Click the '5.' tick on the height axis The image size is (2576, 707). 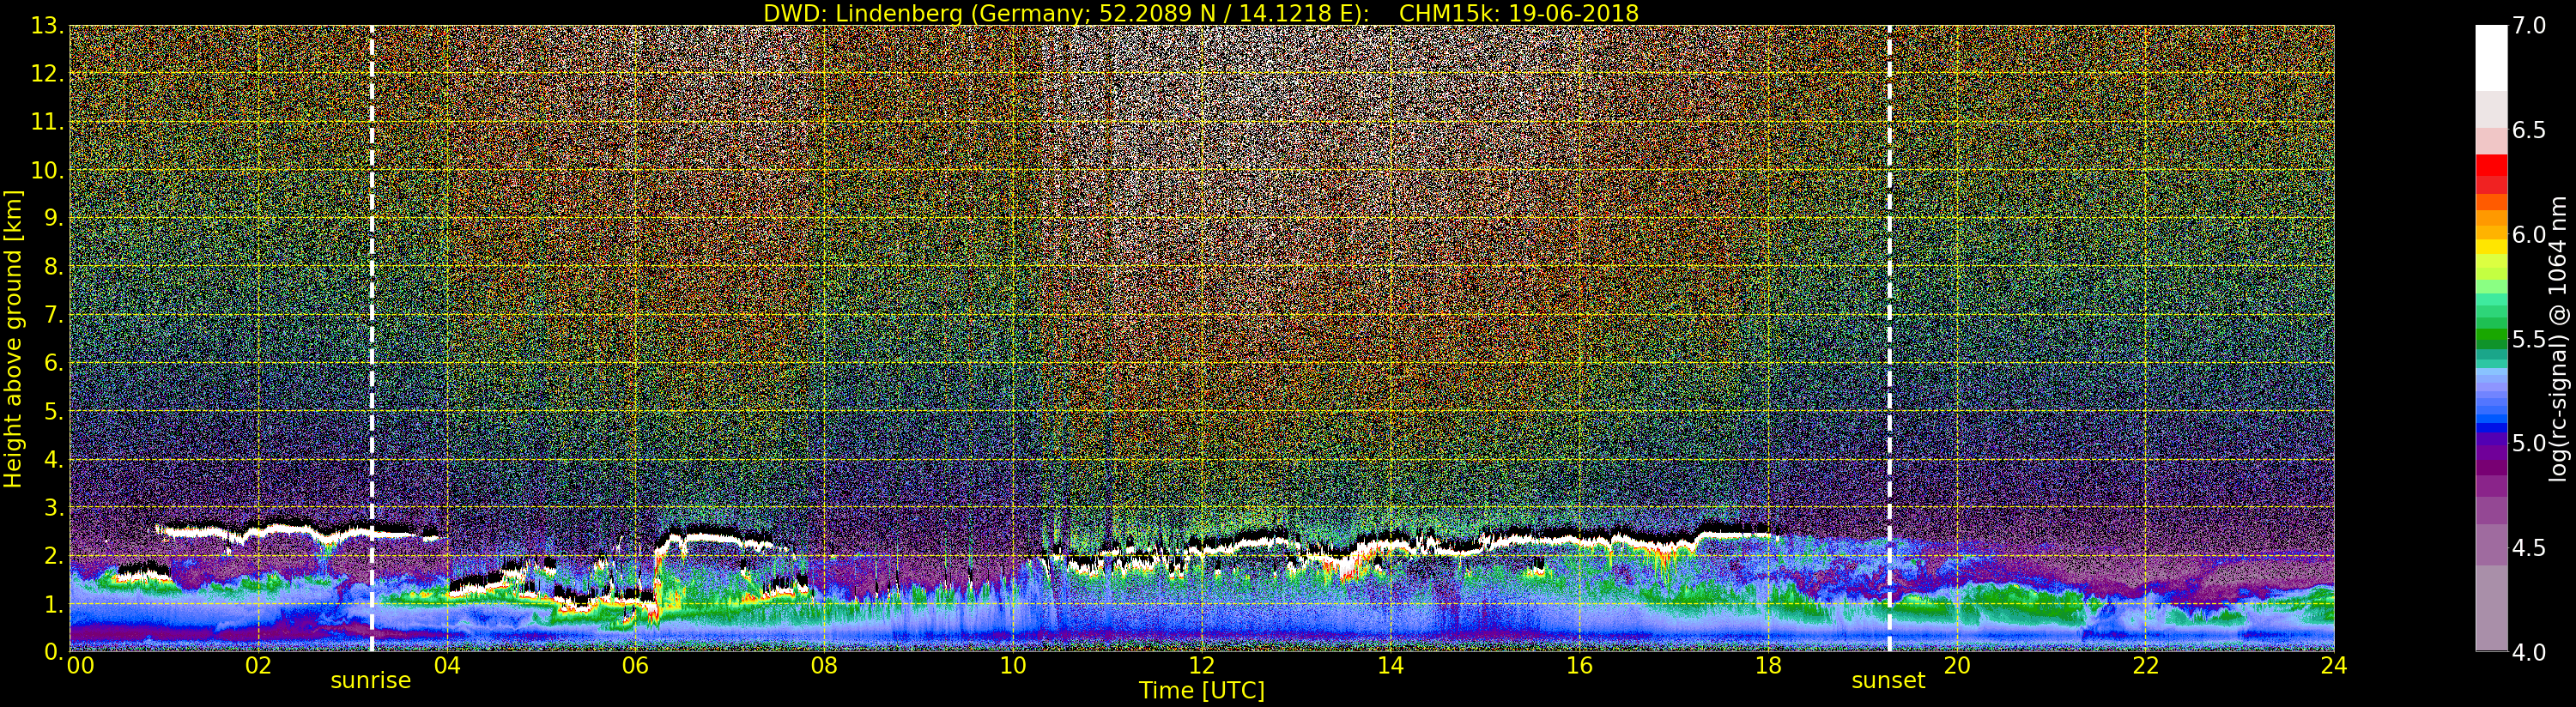53,411
